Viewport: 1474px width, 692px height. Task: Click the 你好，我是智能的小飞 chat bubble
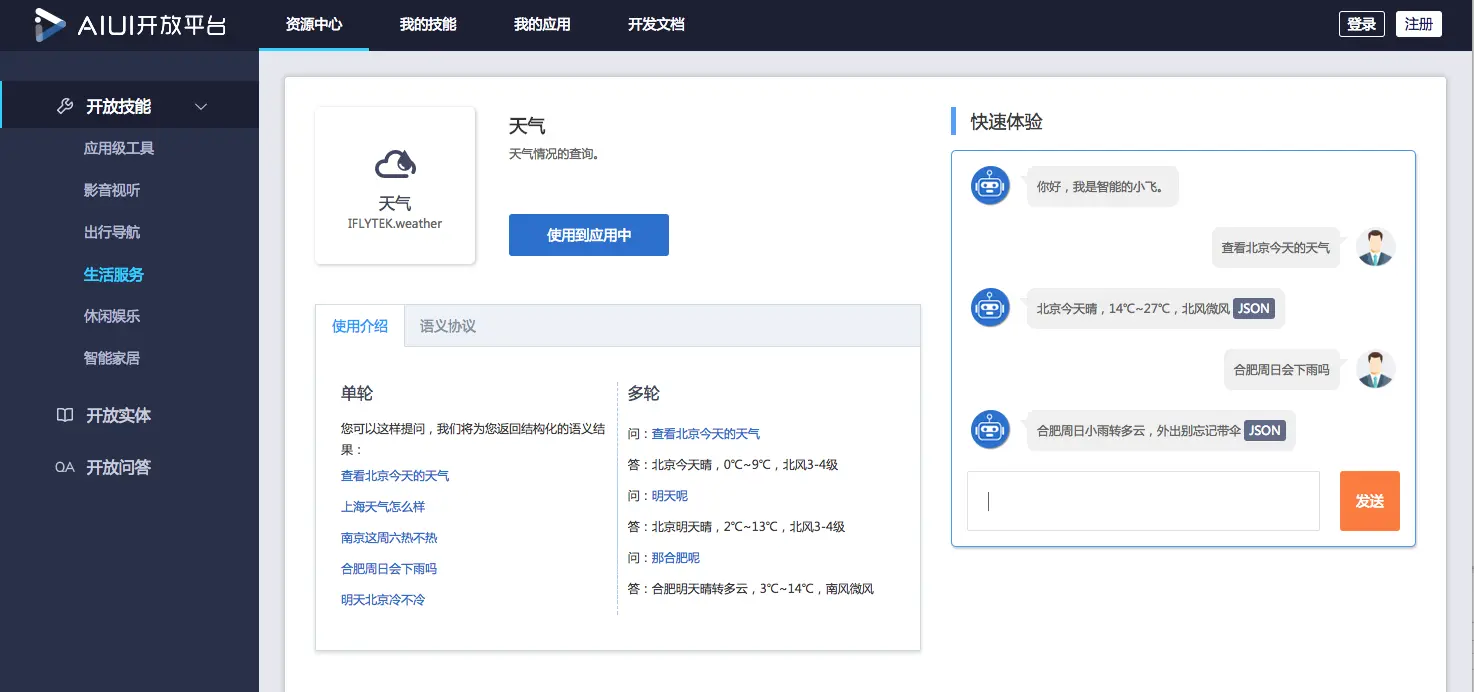pyautogui.click(x=1103, y=186)
